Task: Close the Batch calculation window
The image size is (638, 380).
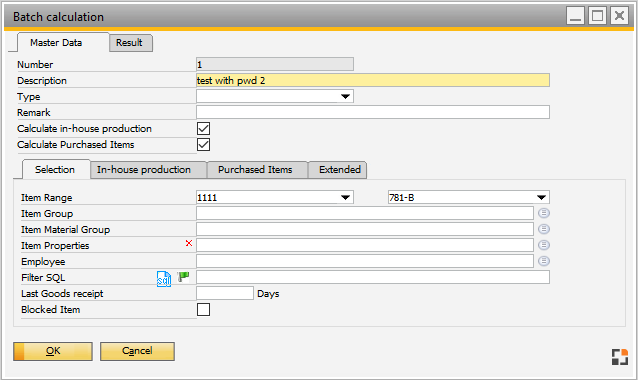Action: click(x=619, y=16)
